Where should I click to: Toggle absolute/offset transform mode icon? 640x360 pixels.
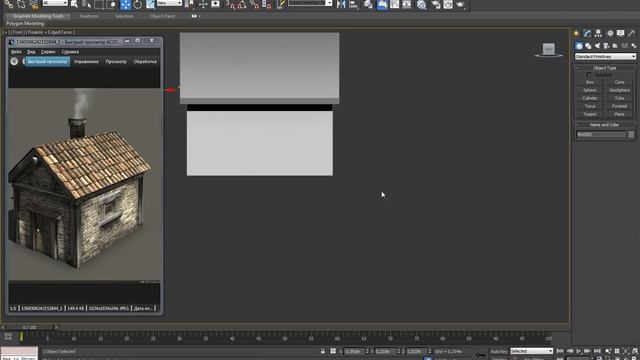click(x=333, y=351)
